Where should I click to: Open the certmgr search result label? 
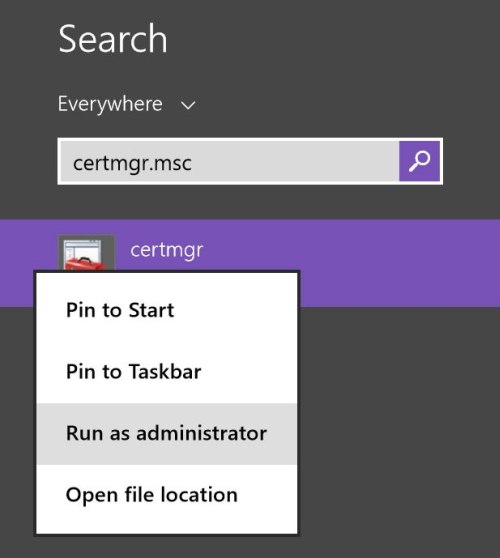(x=167, y=251)
